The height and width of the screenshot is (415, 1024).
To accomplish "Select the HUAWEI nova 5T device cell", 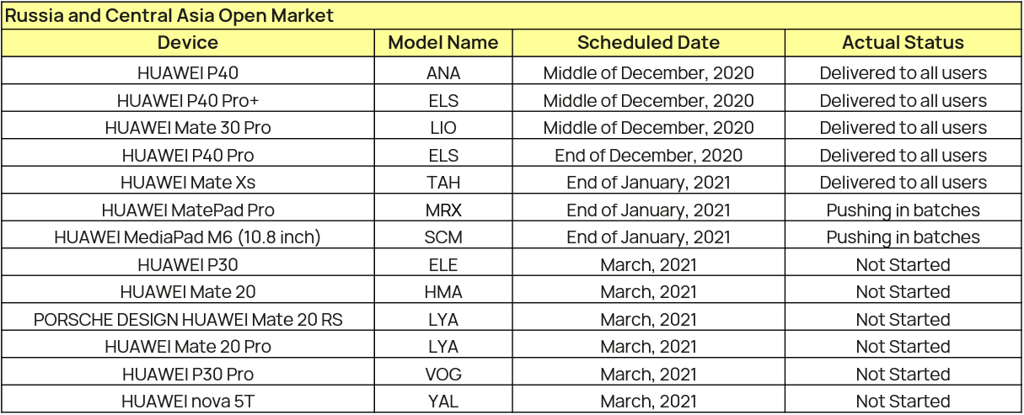I will coord(187,401).
